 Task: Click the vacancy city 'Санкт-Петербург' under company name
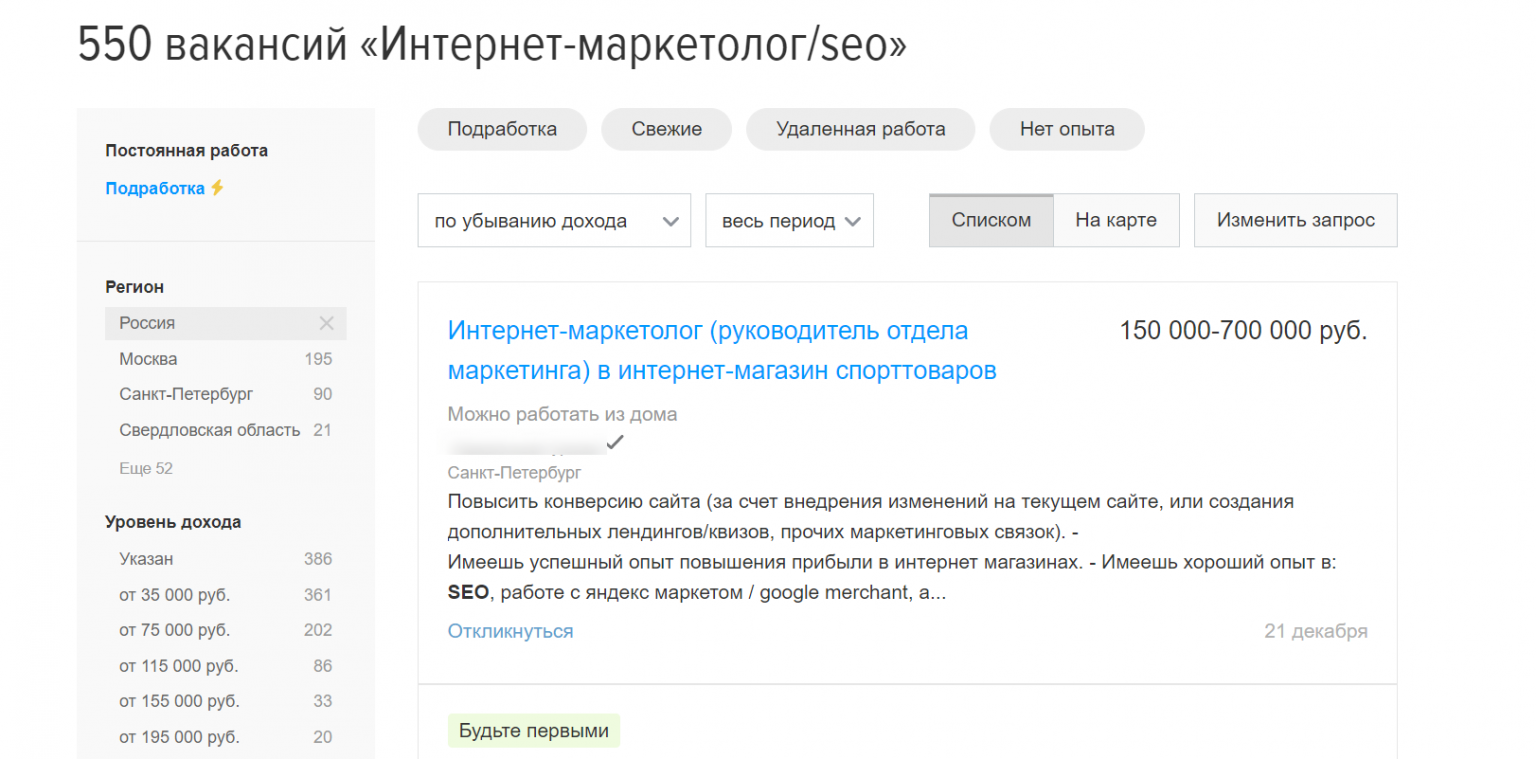point(514,473)
